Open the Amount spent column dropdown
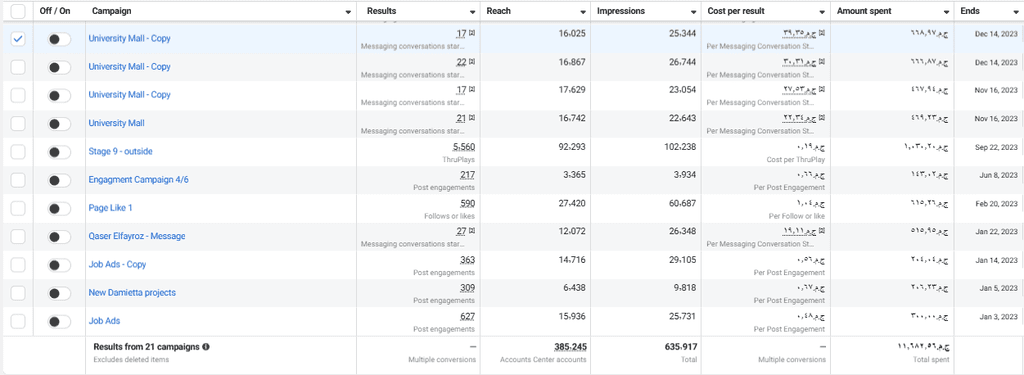The height and width of the screenshot is (375, 1024). tap(946, 12)
